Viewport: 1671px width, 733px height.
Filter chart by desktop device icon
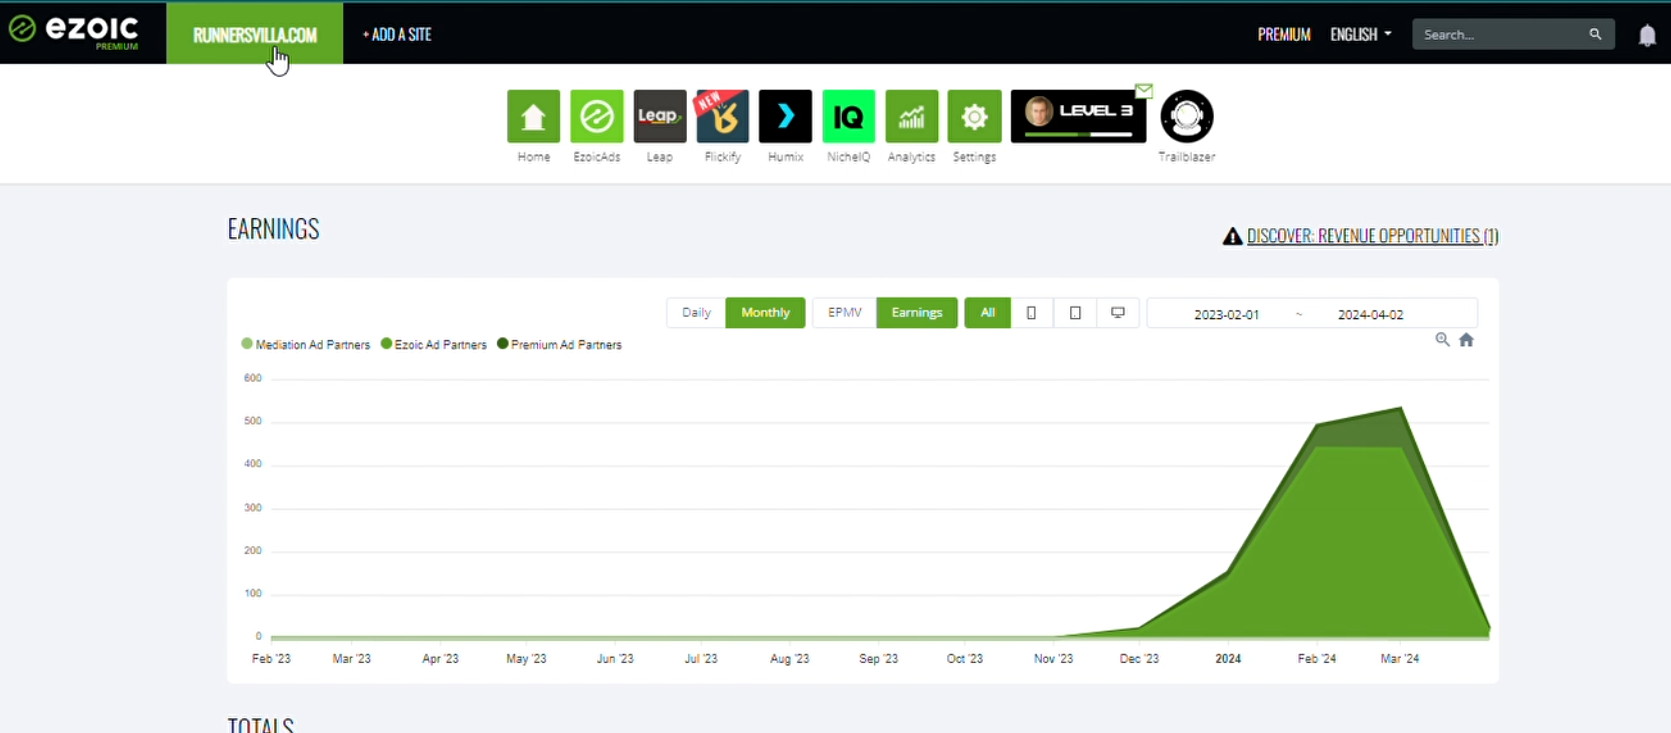(x=1118, y=313)
